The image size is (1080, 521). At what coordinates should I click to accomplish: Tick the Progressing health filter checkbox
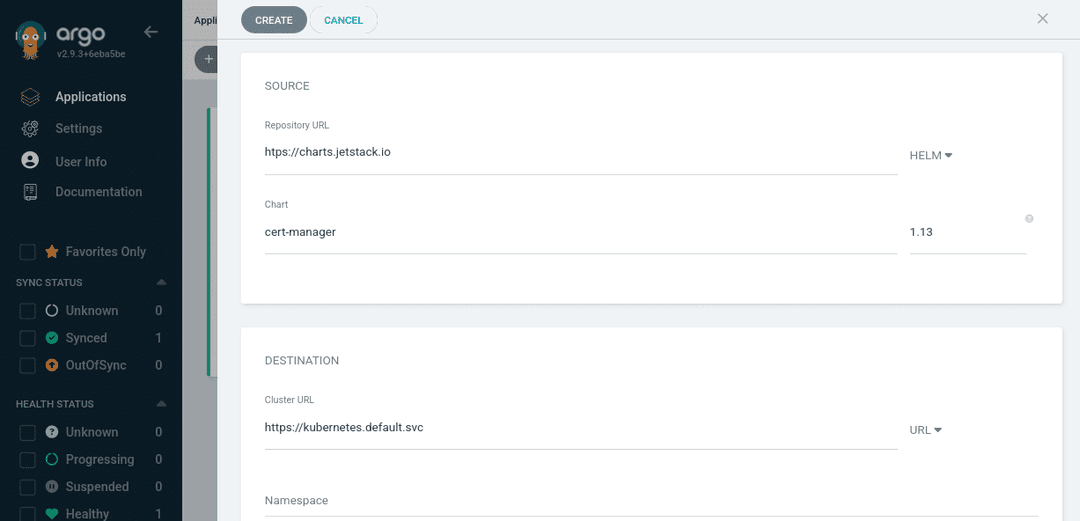28,460
